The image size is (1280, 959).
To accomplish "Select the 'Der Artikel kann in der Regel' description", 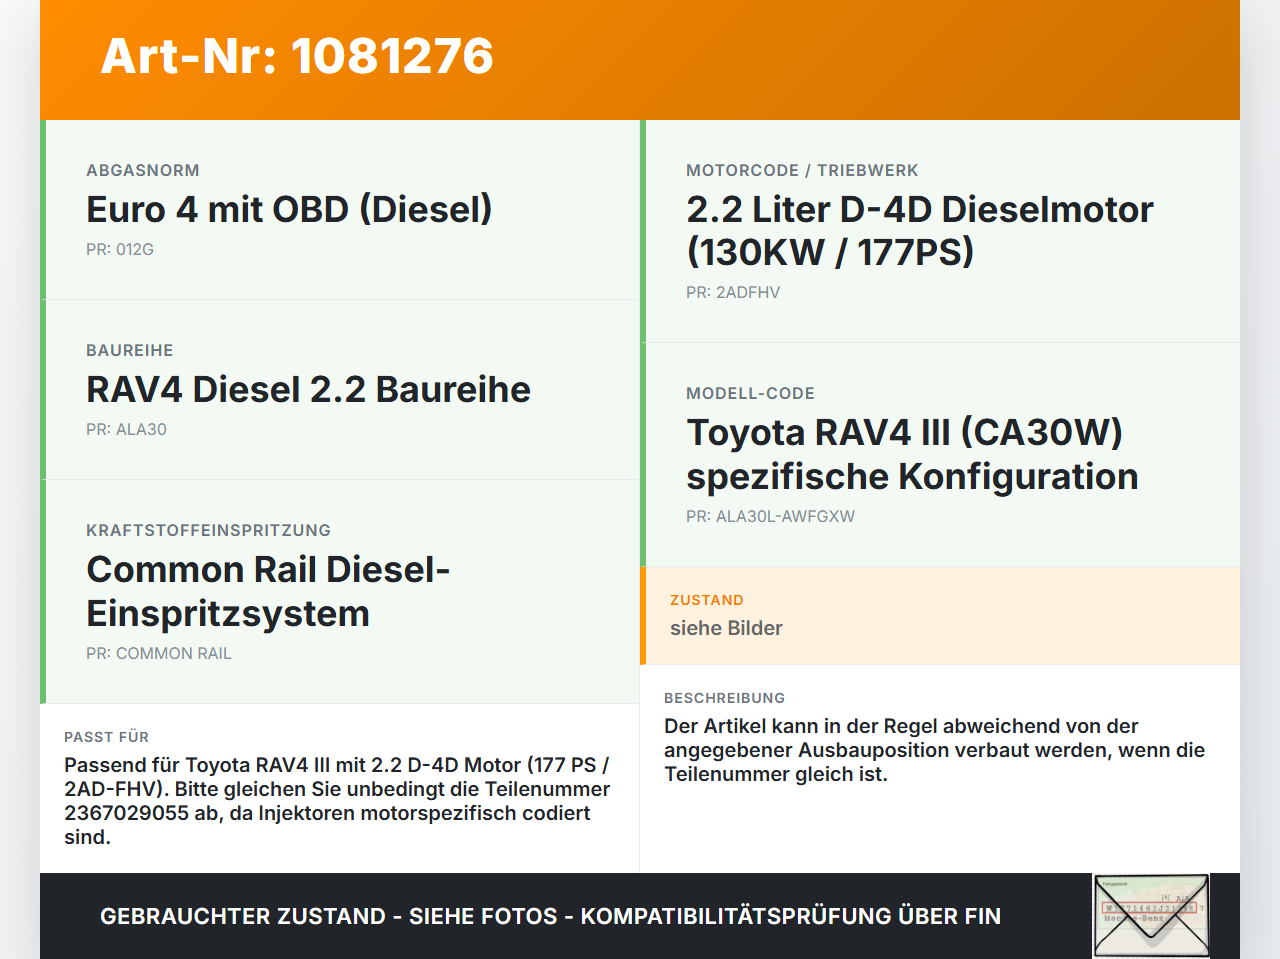I will [934, 750].
